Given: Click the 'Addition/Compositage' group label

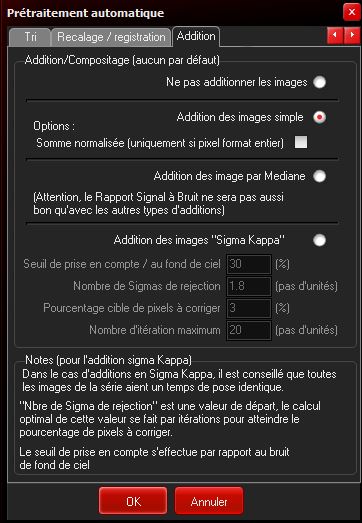Looking at the screenshot, I should [122, 60].
